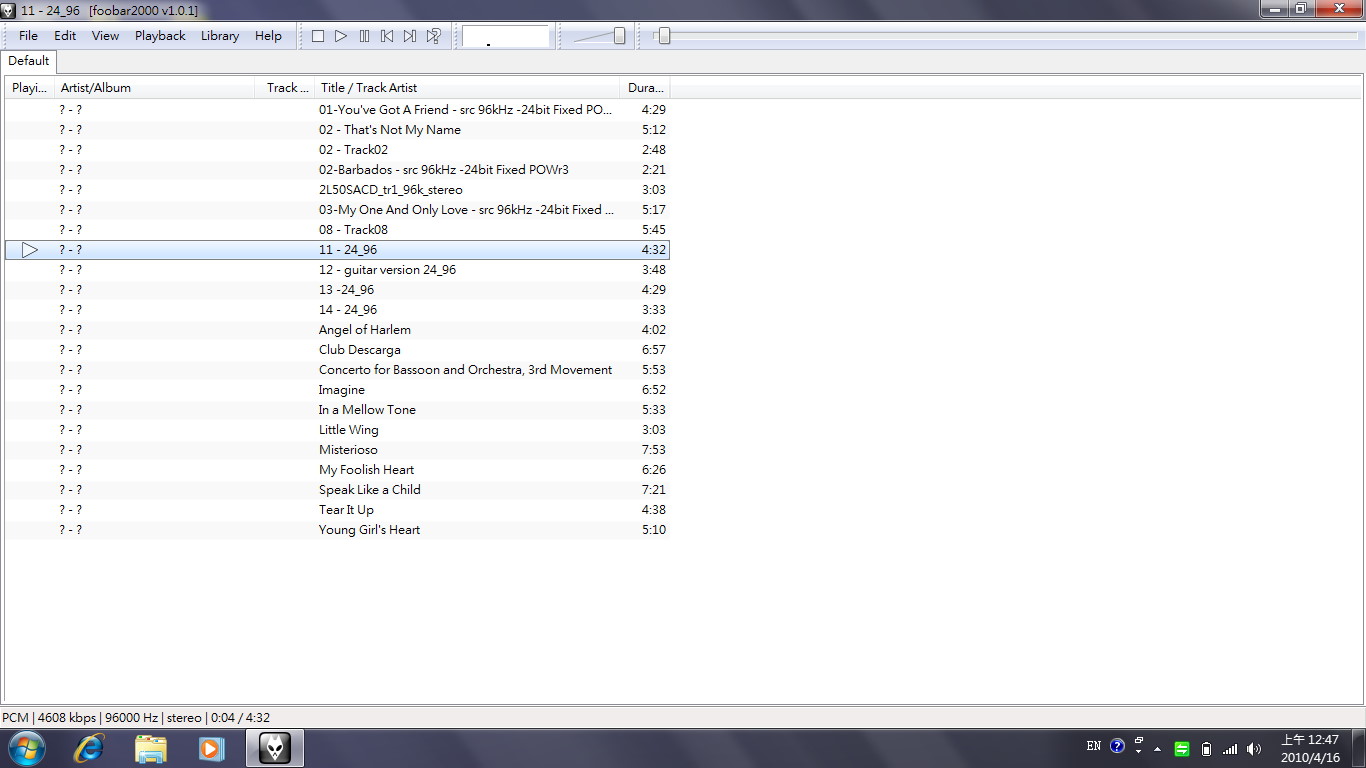Show hidden tray icons arrow
This screenshot has width=1366, height=768.
pyautogui.click(x=1158, y=749)
